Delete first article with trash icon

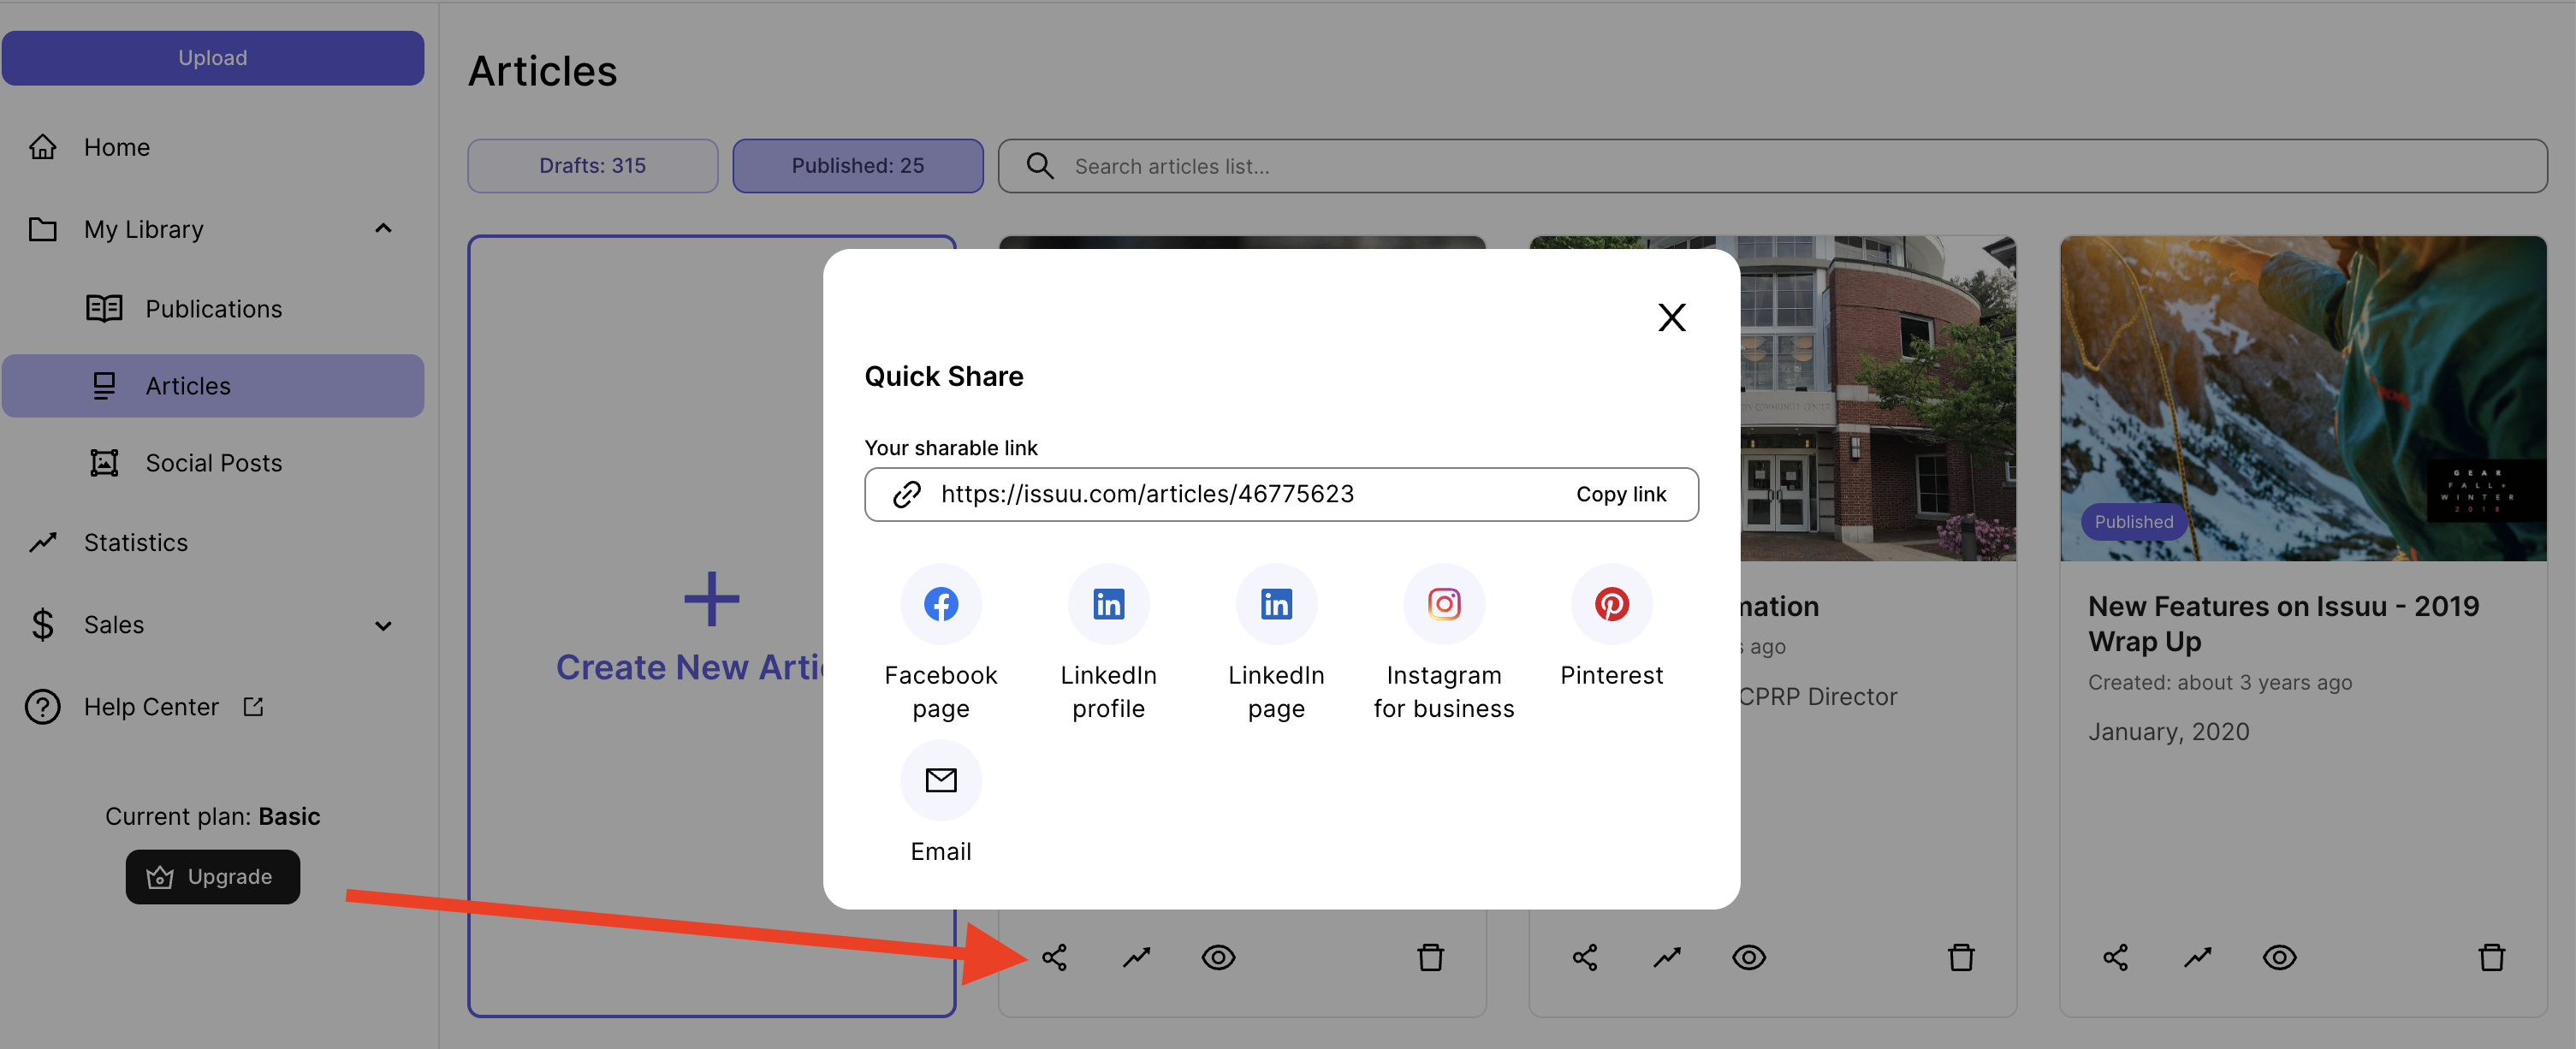pos(1430,957)
